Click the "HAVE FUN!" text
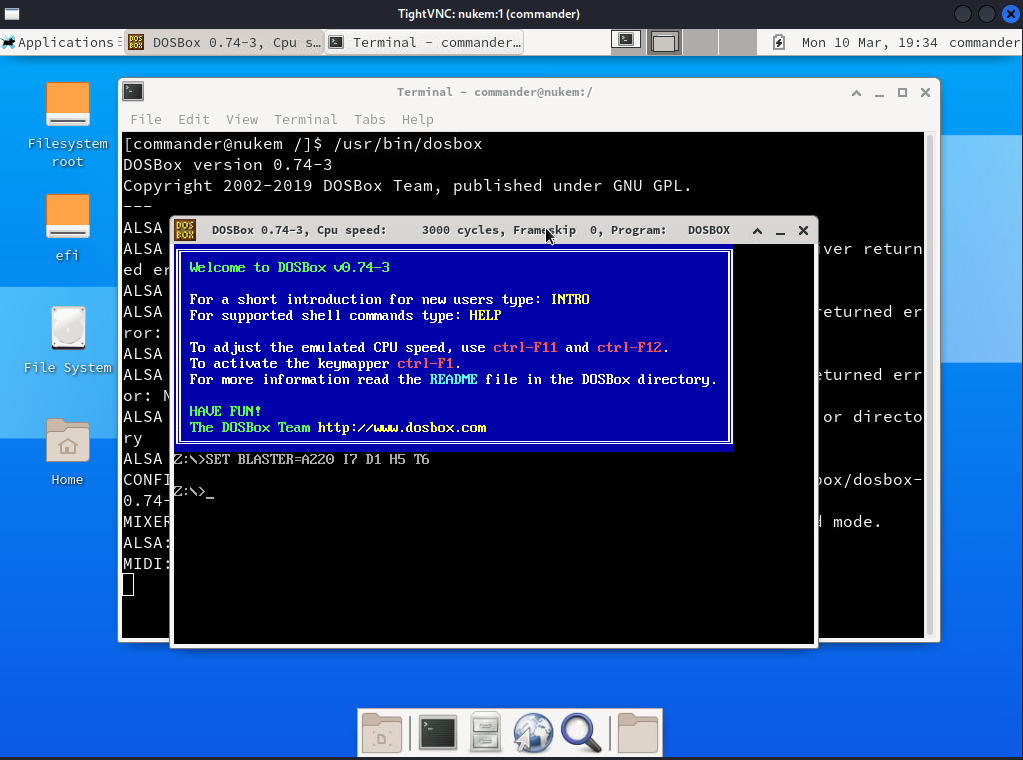Viewport: 1023px width, 760px height. click(225, 412)
